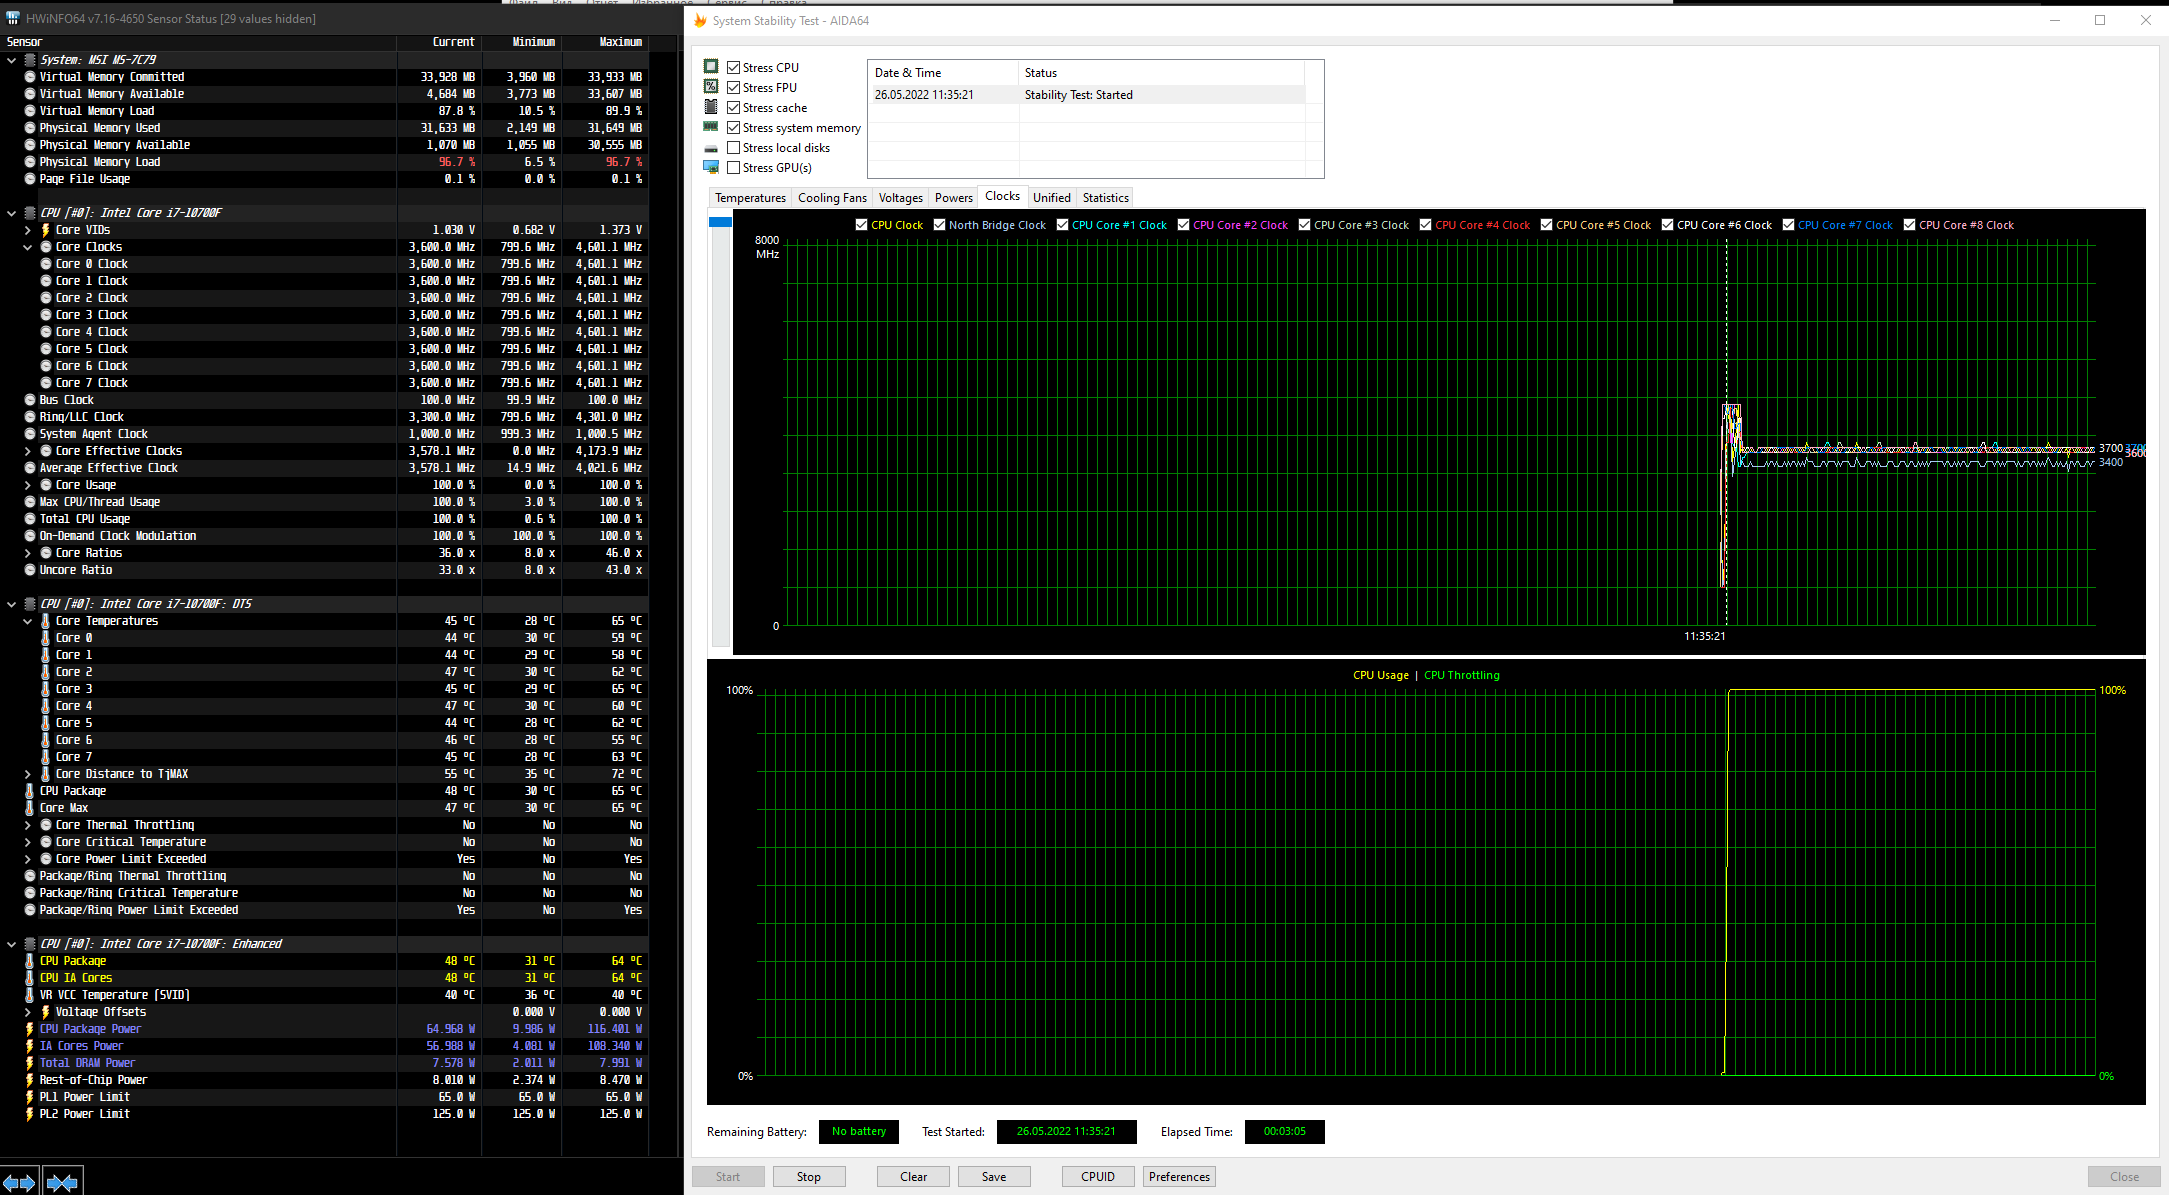Screen dimensions: 2169x1195
Task: Expand the Core VIDs sensor group
Action: pos(28,230)
